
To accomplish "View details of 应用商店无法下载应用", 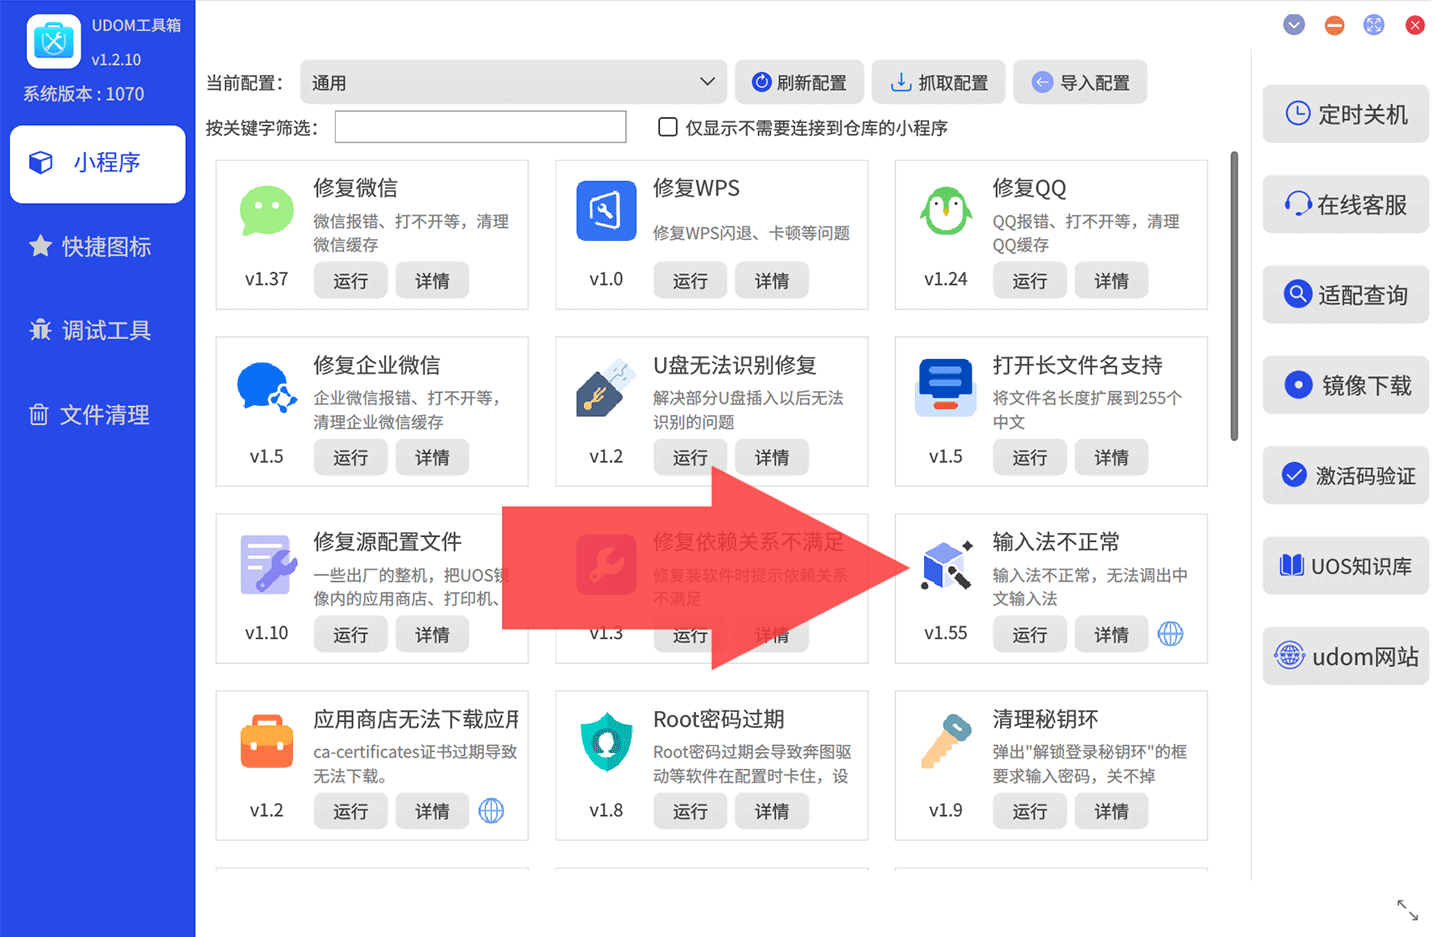I will [x=432, y=811].
